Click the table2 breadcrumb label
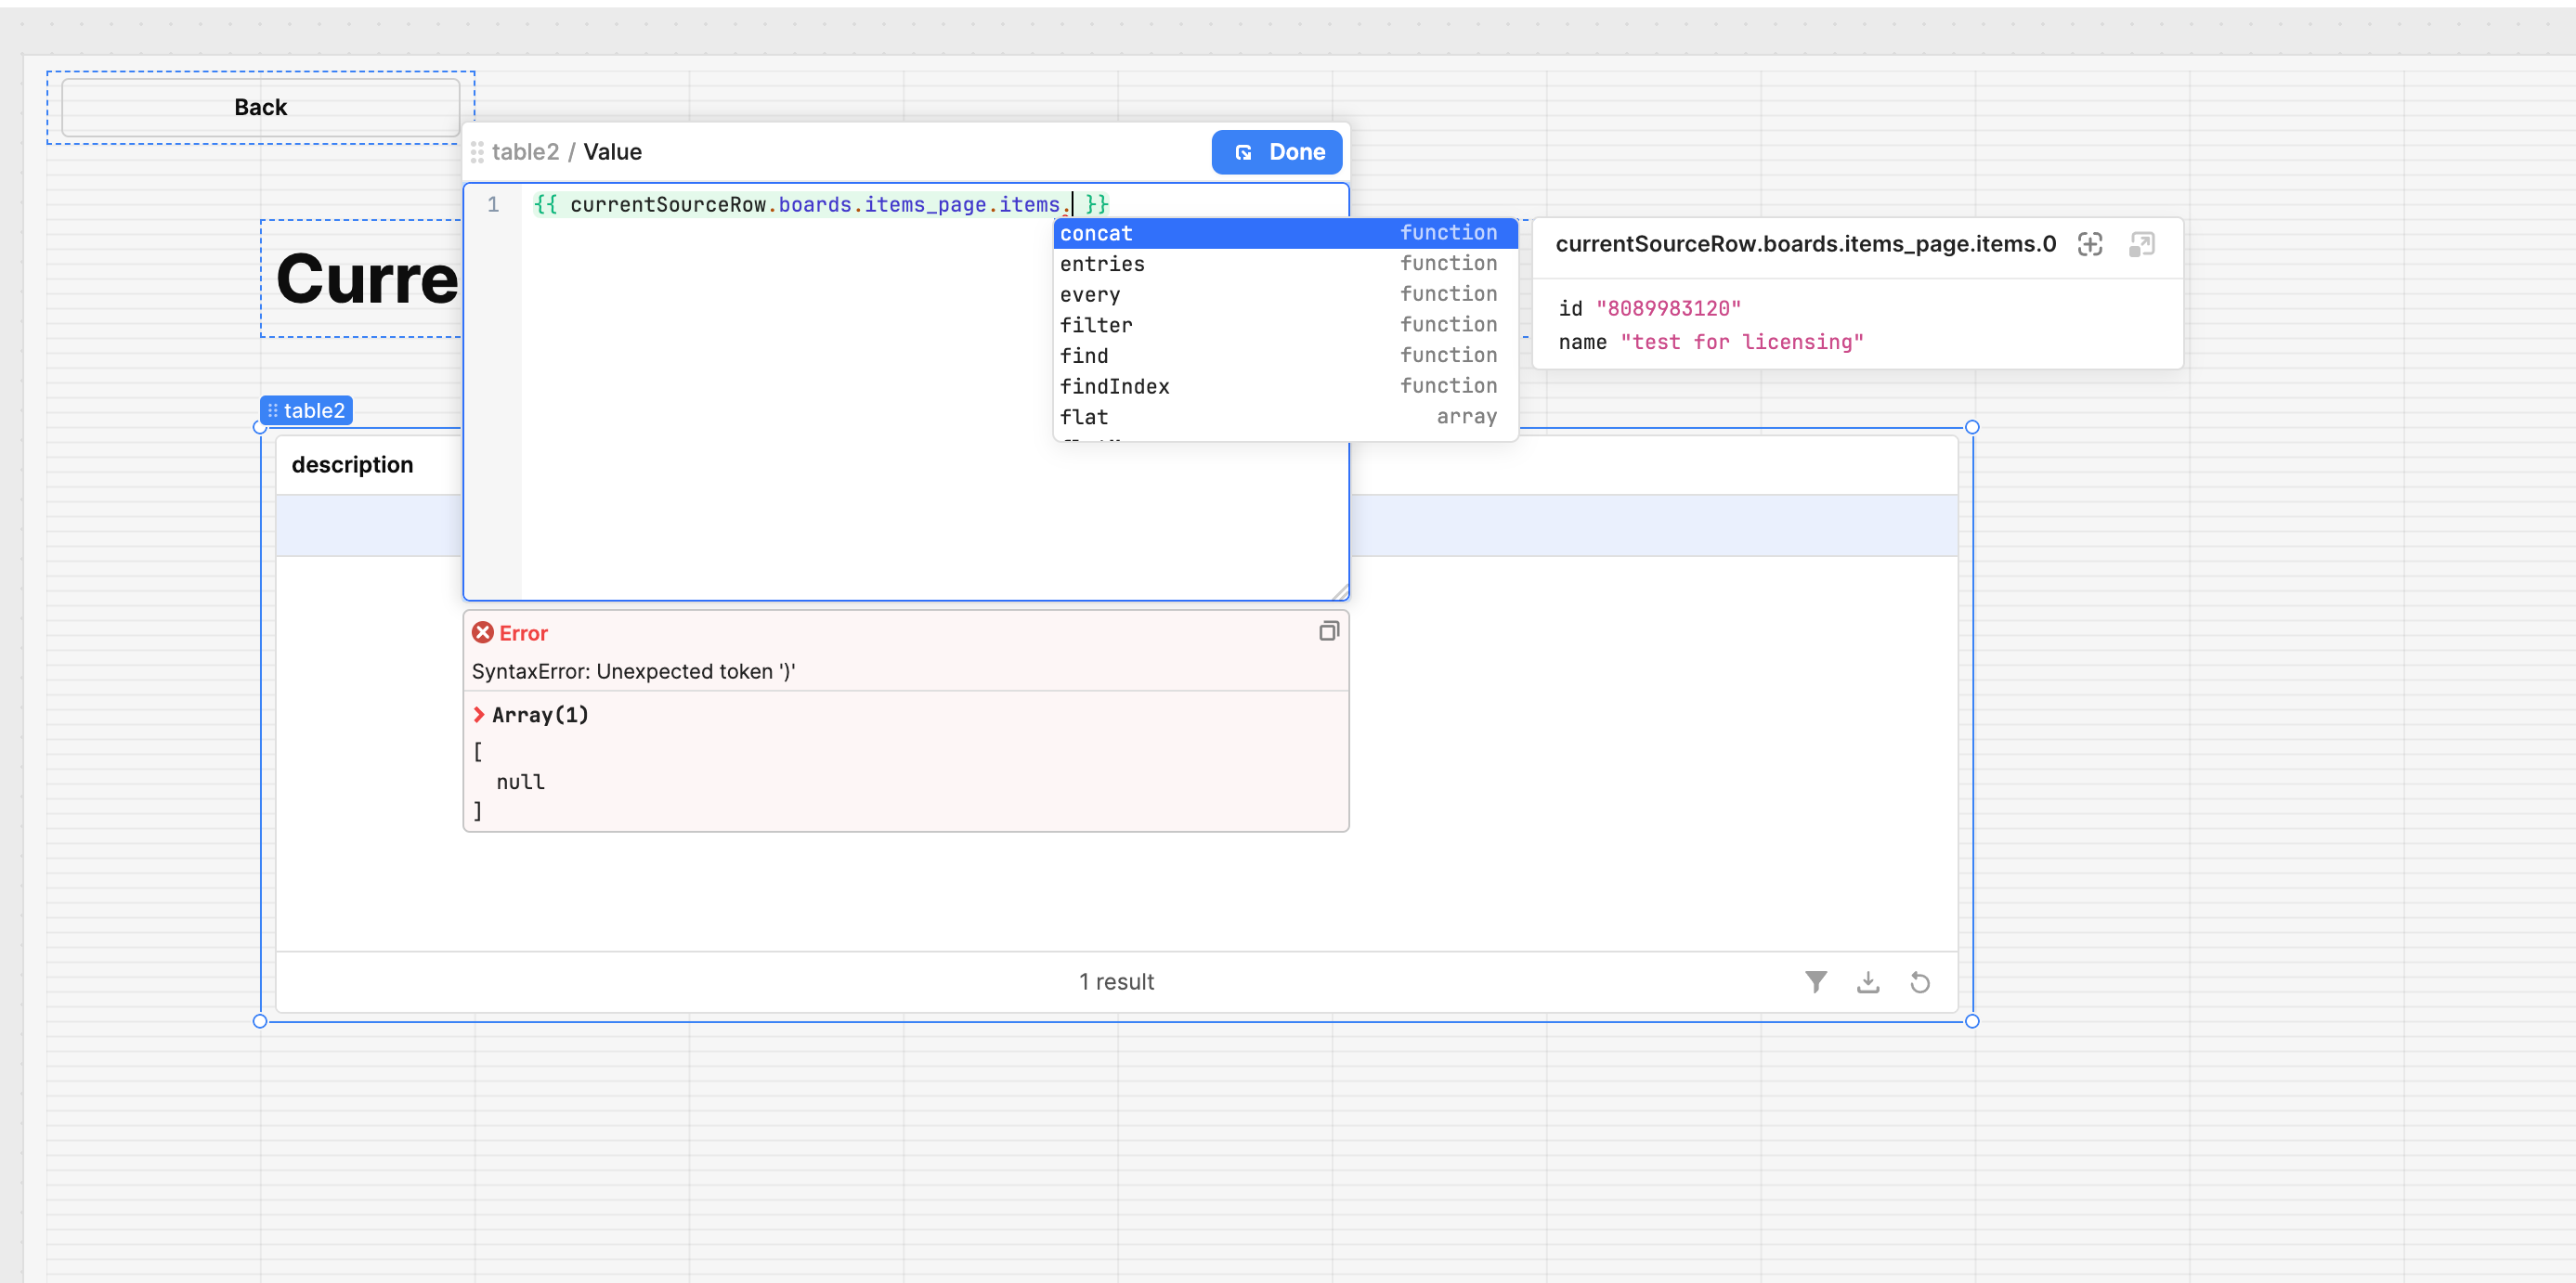 click(525, 152)
